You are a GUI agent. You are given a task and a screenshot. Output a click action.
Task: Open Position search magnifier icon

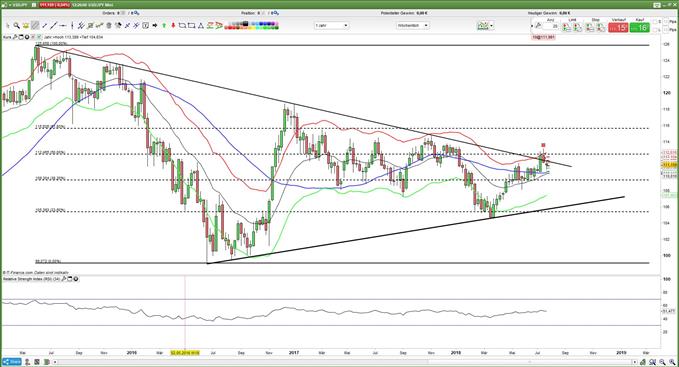click(276, 13)
